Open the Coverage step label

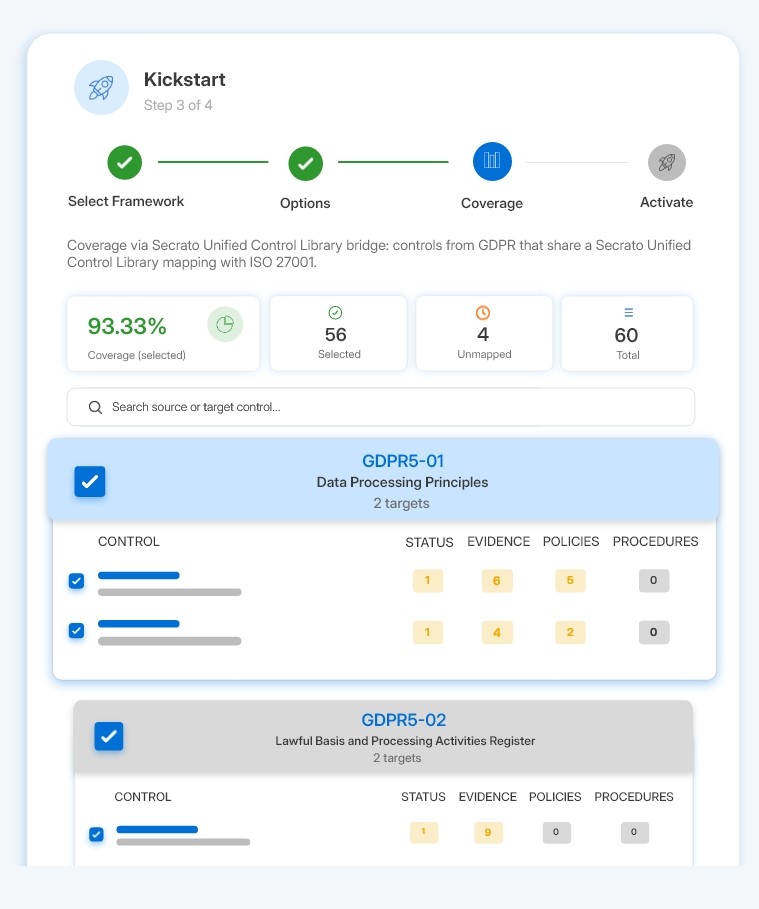click(492, 203)
